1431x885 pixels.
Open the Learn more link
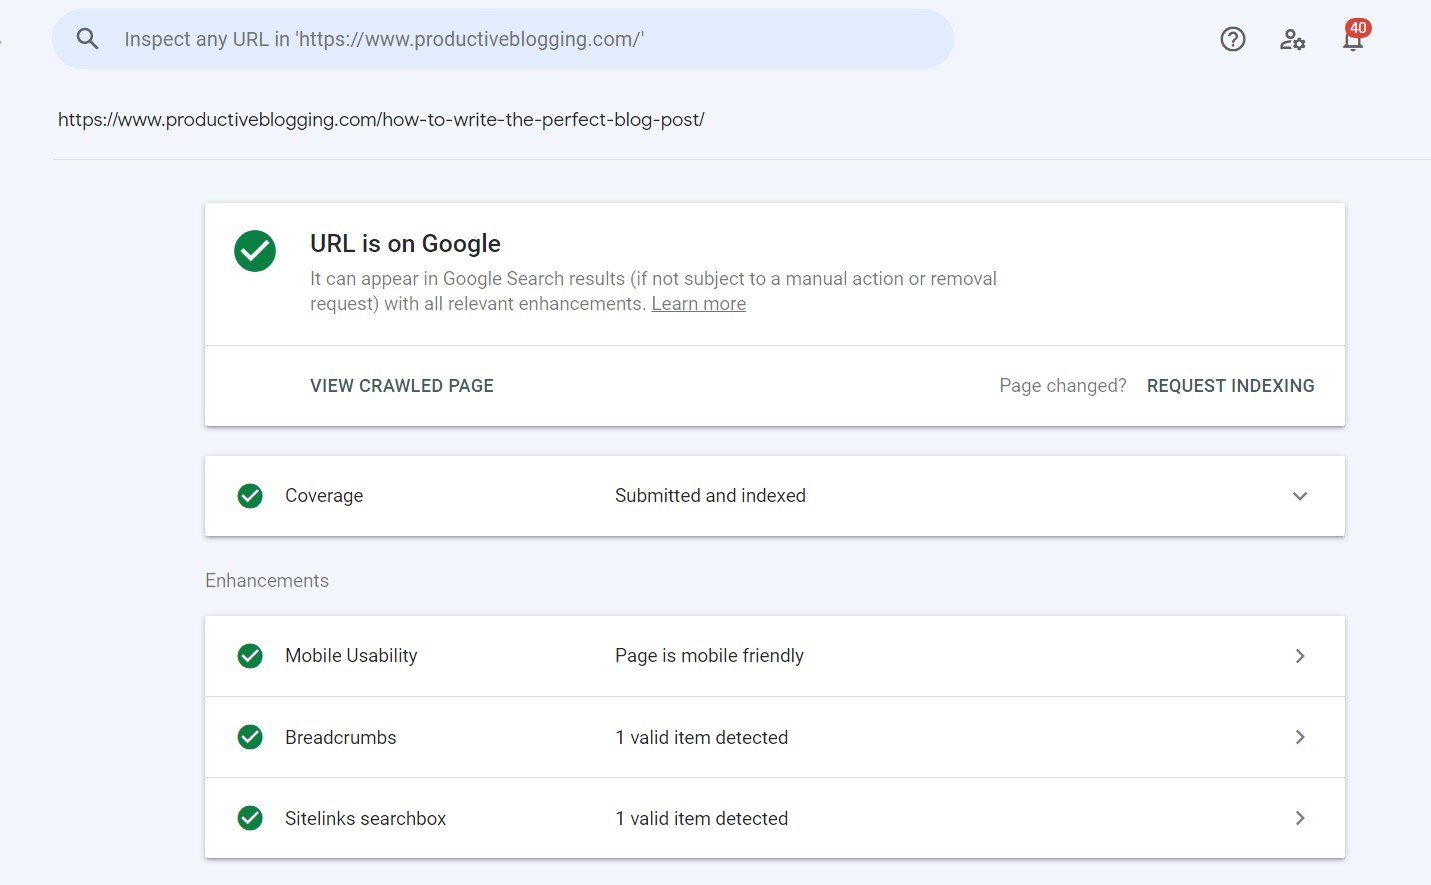698,303
